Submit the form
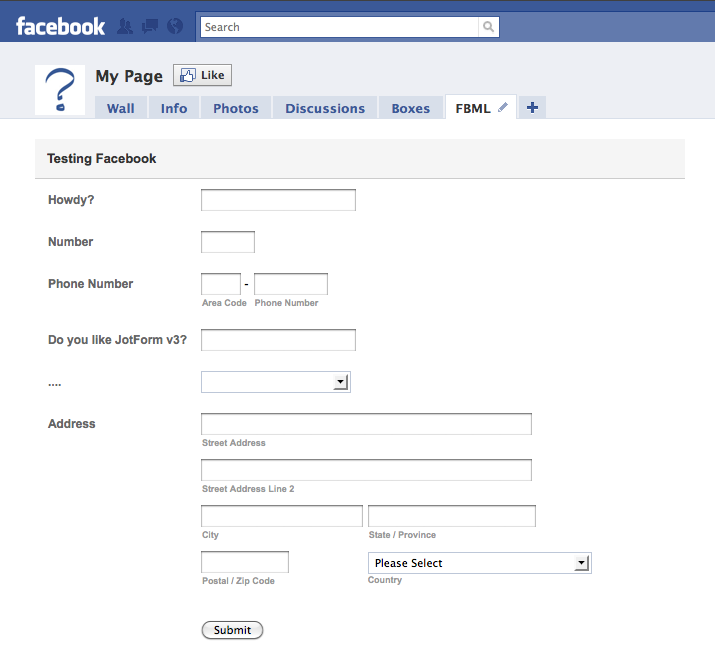715x671 pixels. (x=233, y=630)
